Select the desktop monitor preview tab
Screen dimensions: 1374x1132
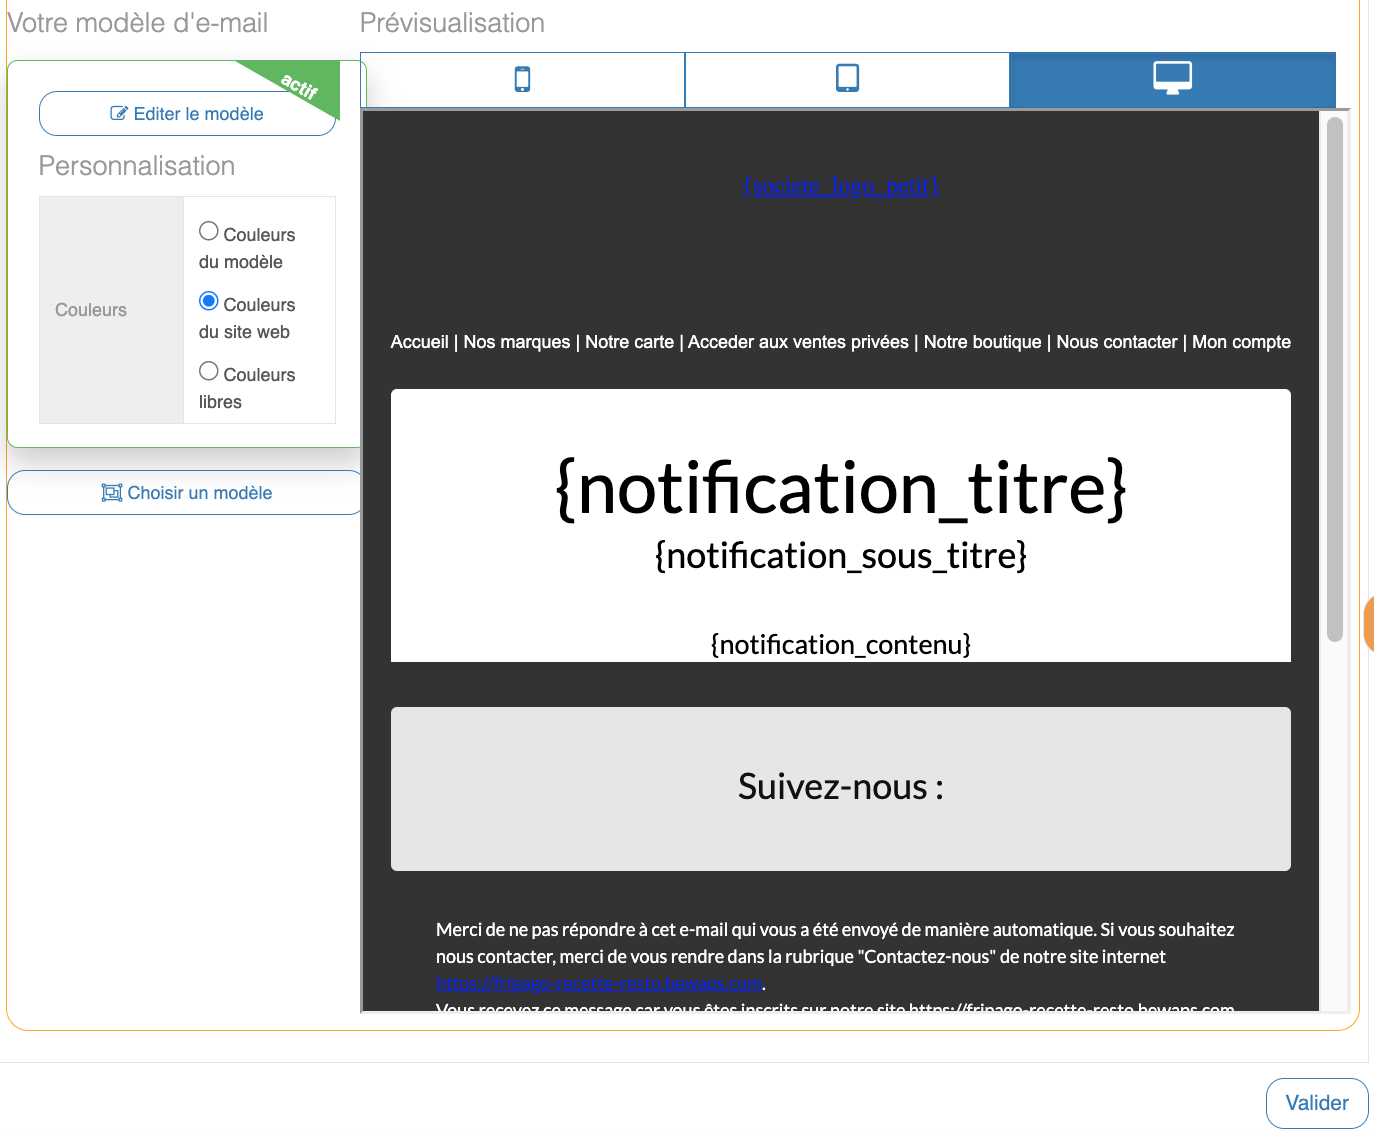(x=1172, y=79)
